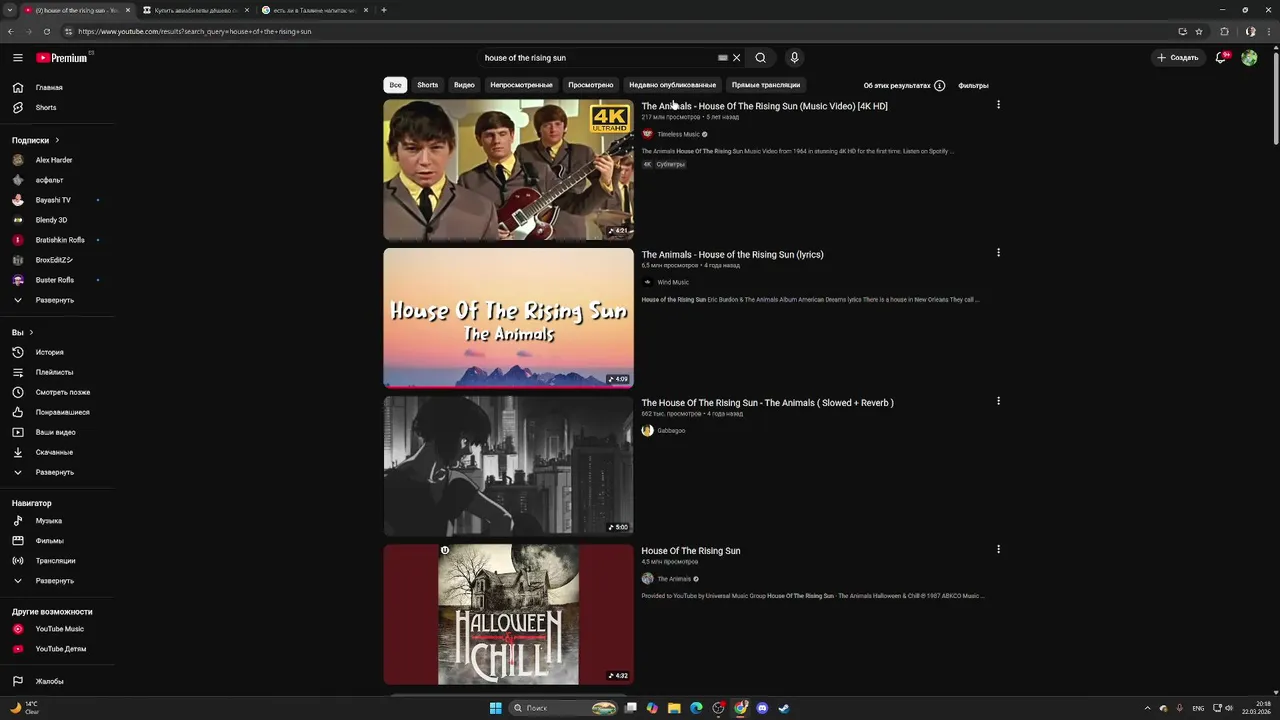
Task: Open the Фильтры dropdown
Action: (x=973, y=85)
